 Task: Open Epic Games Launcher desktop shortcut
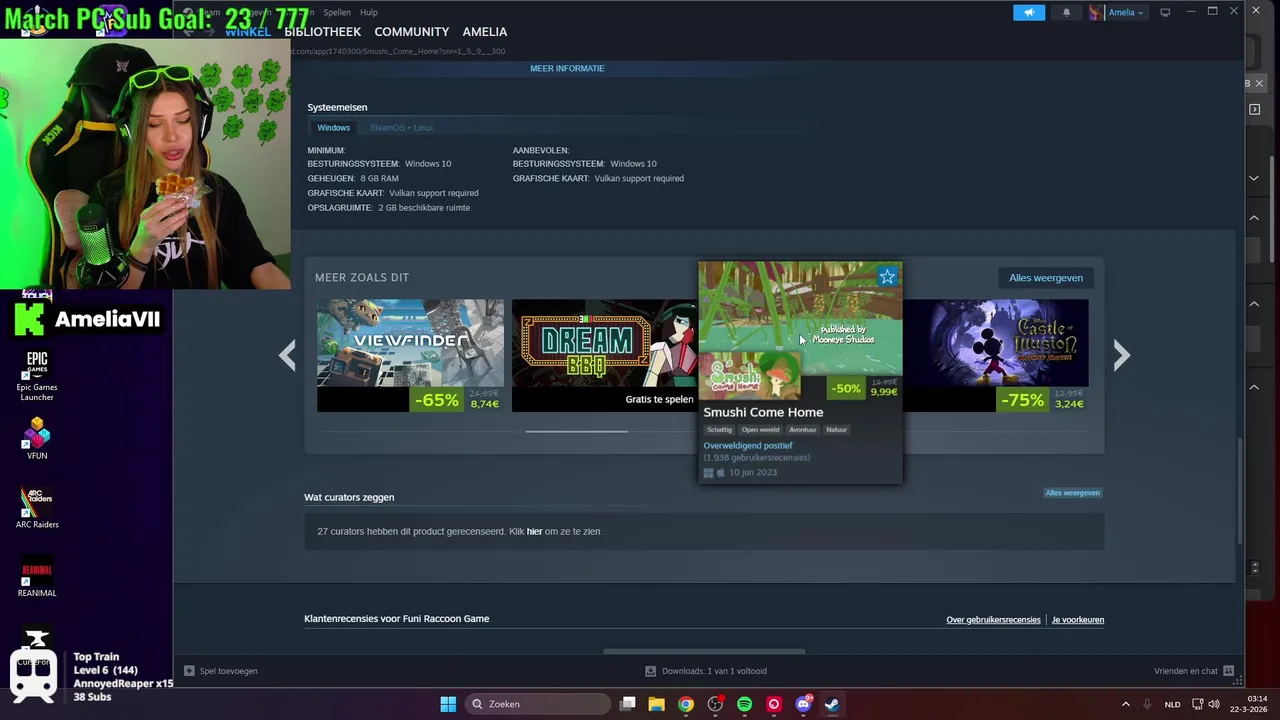pos(37,376)
